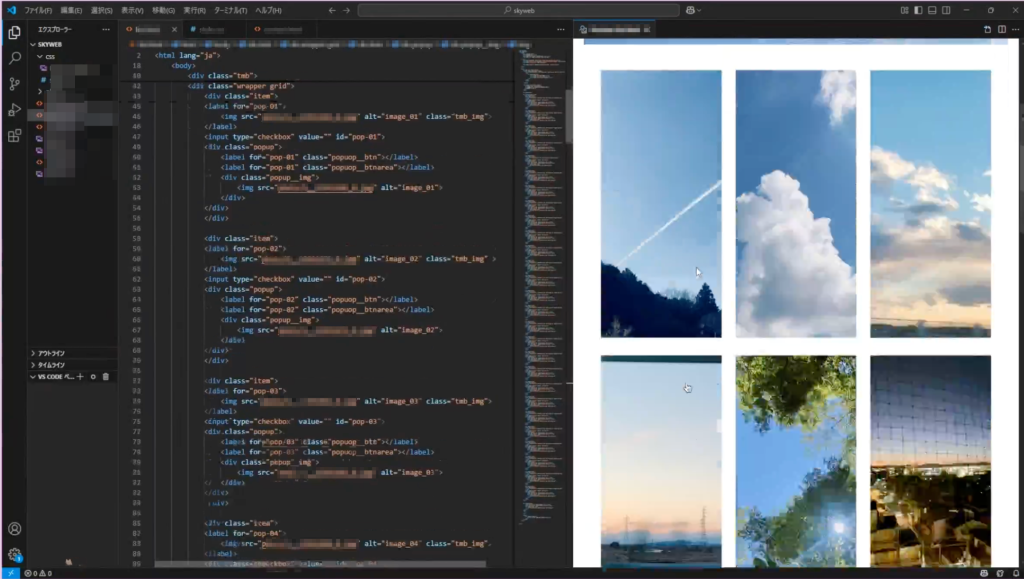This screenshot has width=1024, height=579.
Task: Open the ファイル(F) menu
Action: (38, 10)
